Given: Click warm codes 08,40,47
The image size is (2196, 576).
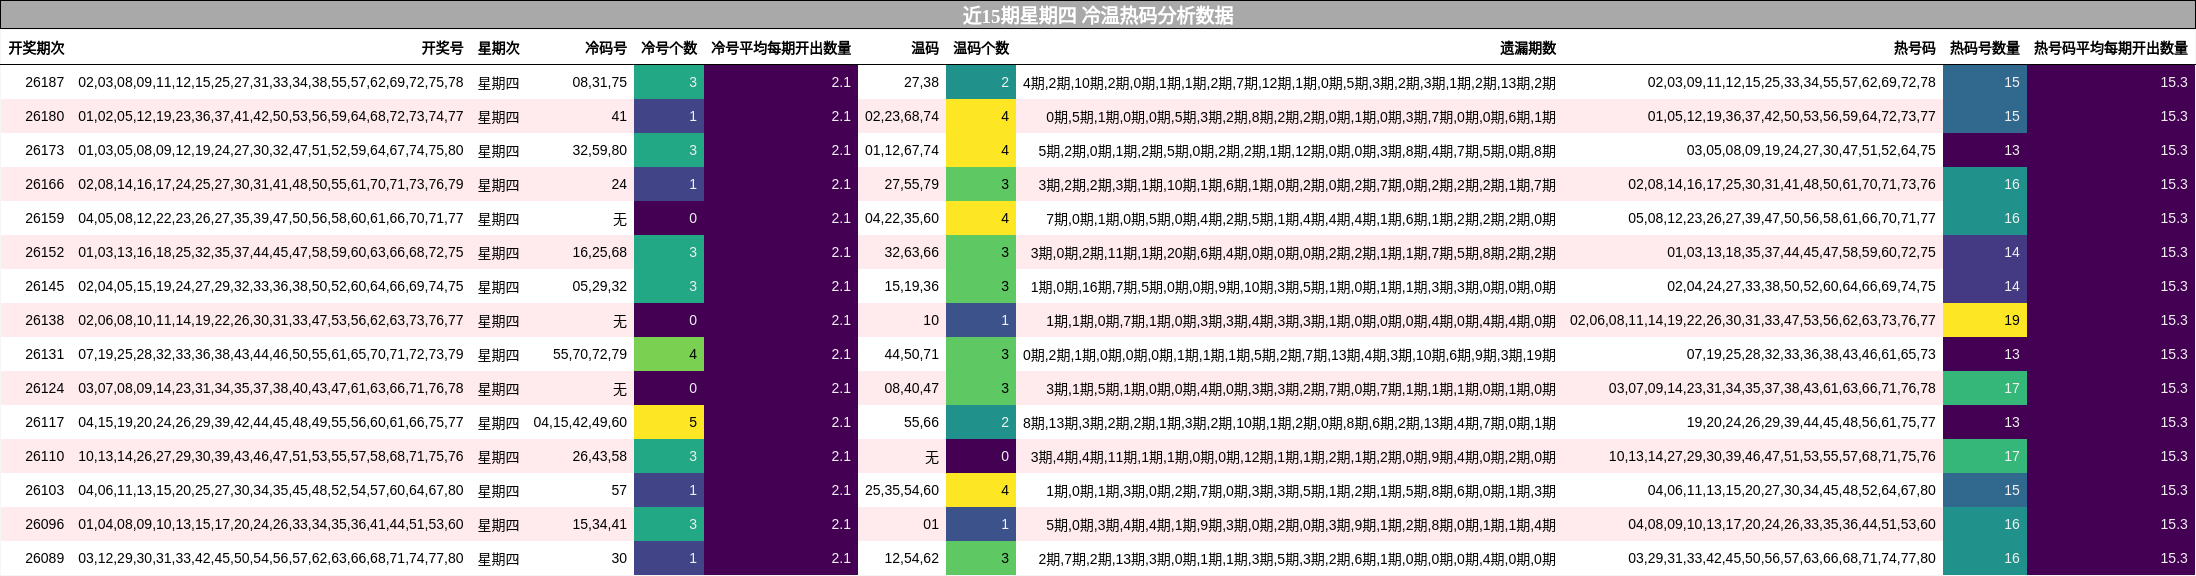Looking at the screenshot, I should click(912, 388).
